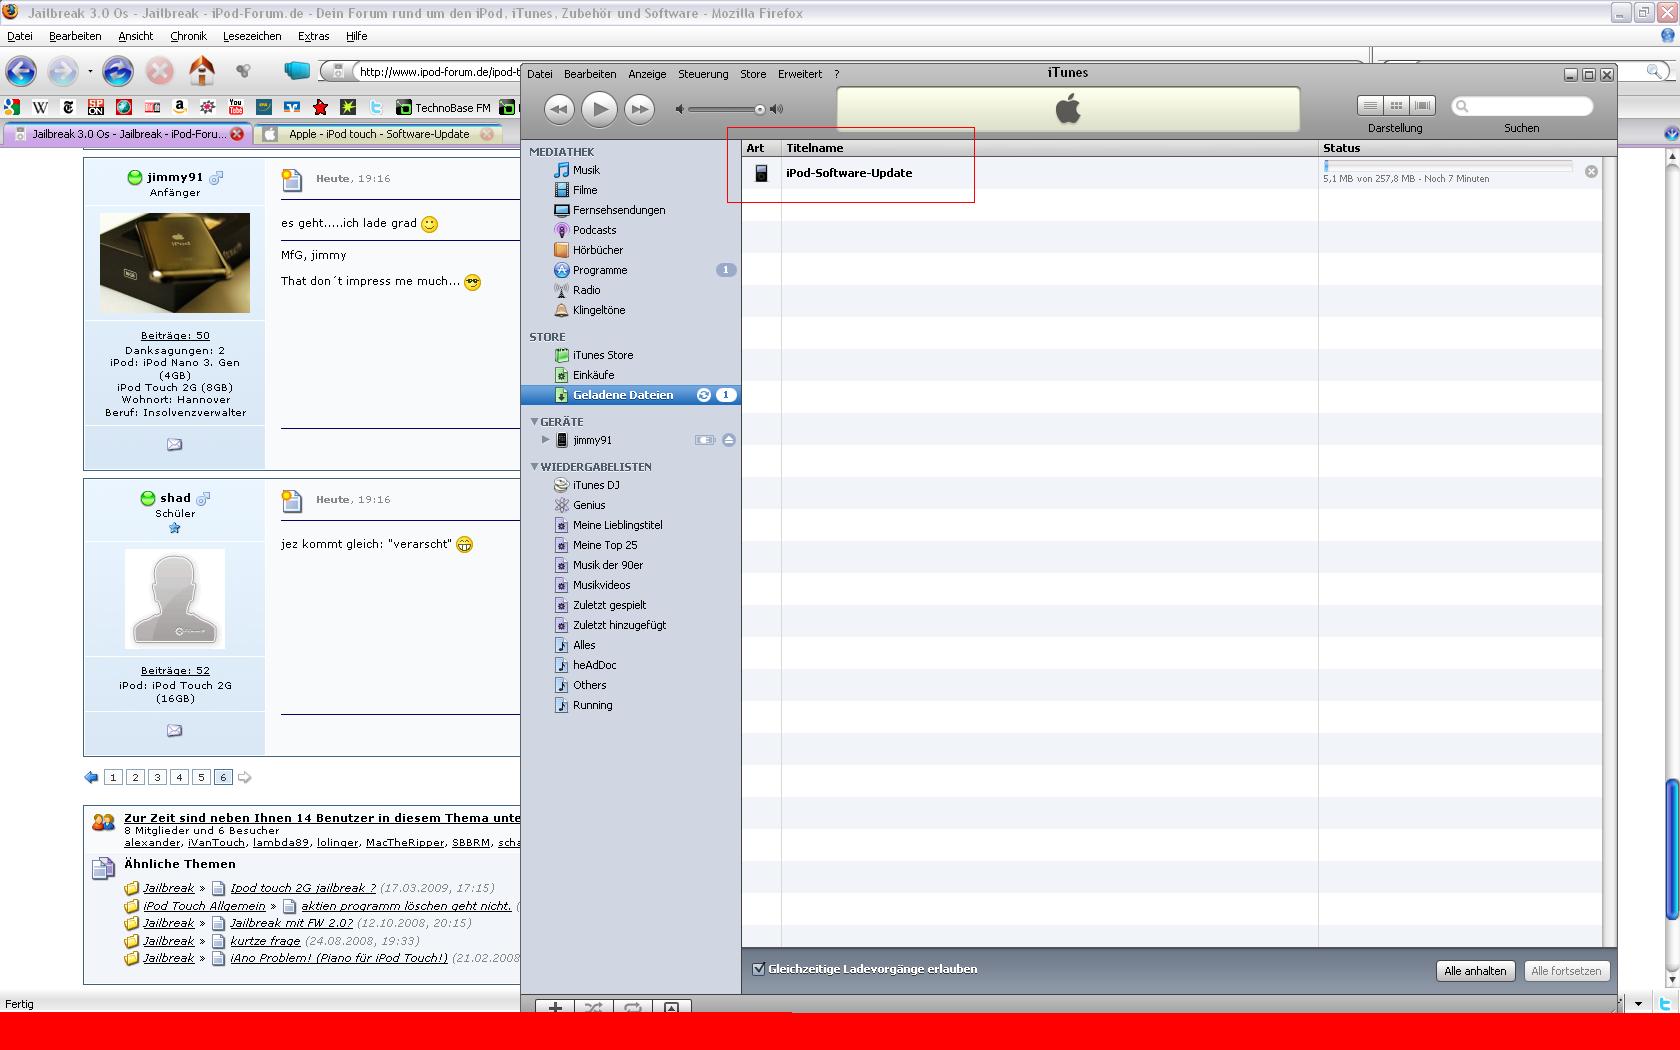This screenshot has width=1680, height=1050.
Task: Go back in Firefox
Action: [x=21, y=71]
